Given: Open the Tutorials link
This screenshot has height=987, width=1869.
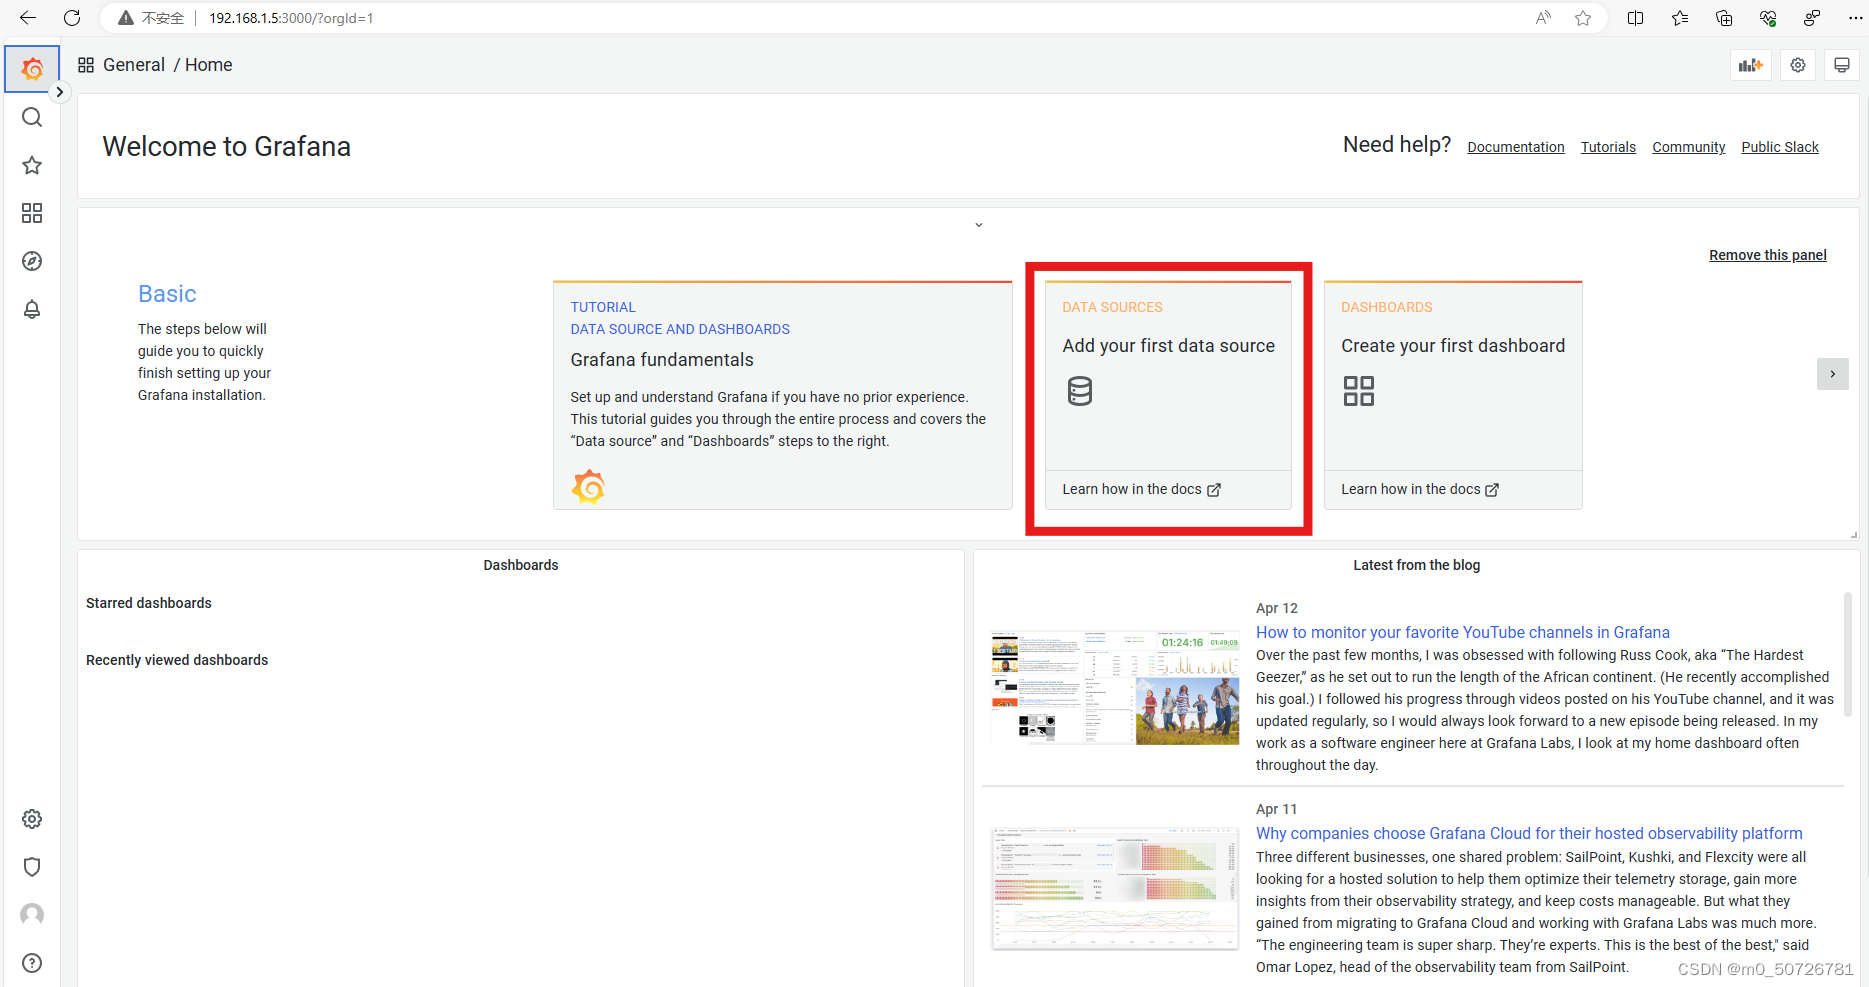Looking at the screenshot, I should point(1608,147).
